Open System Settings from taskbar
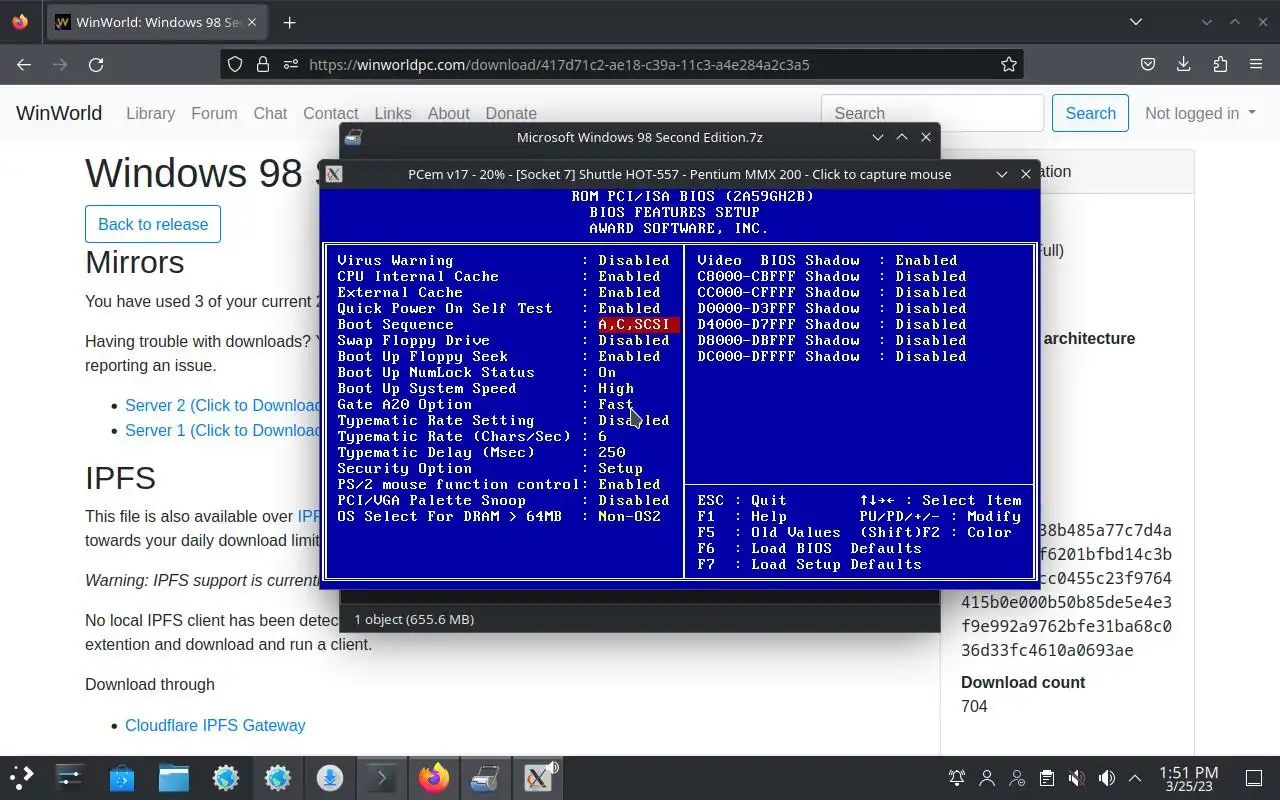Image resolution: width=1280 pixels, height=800 pixels. (x=70, y=777)
